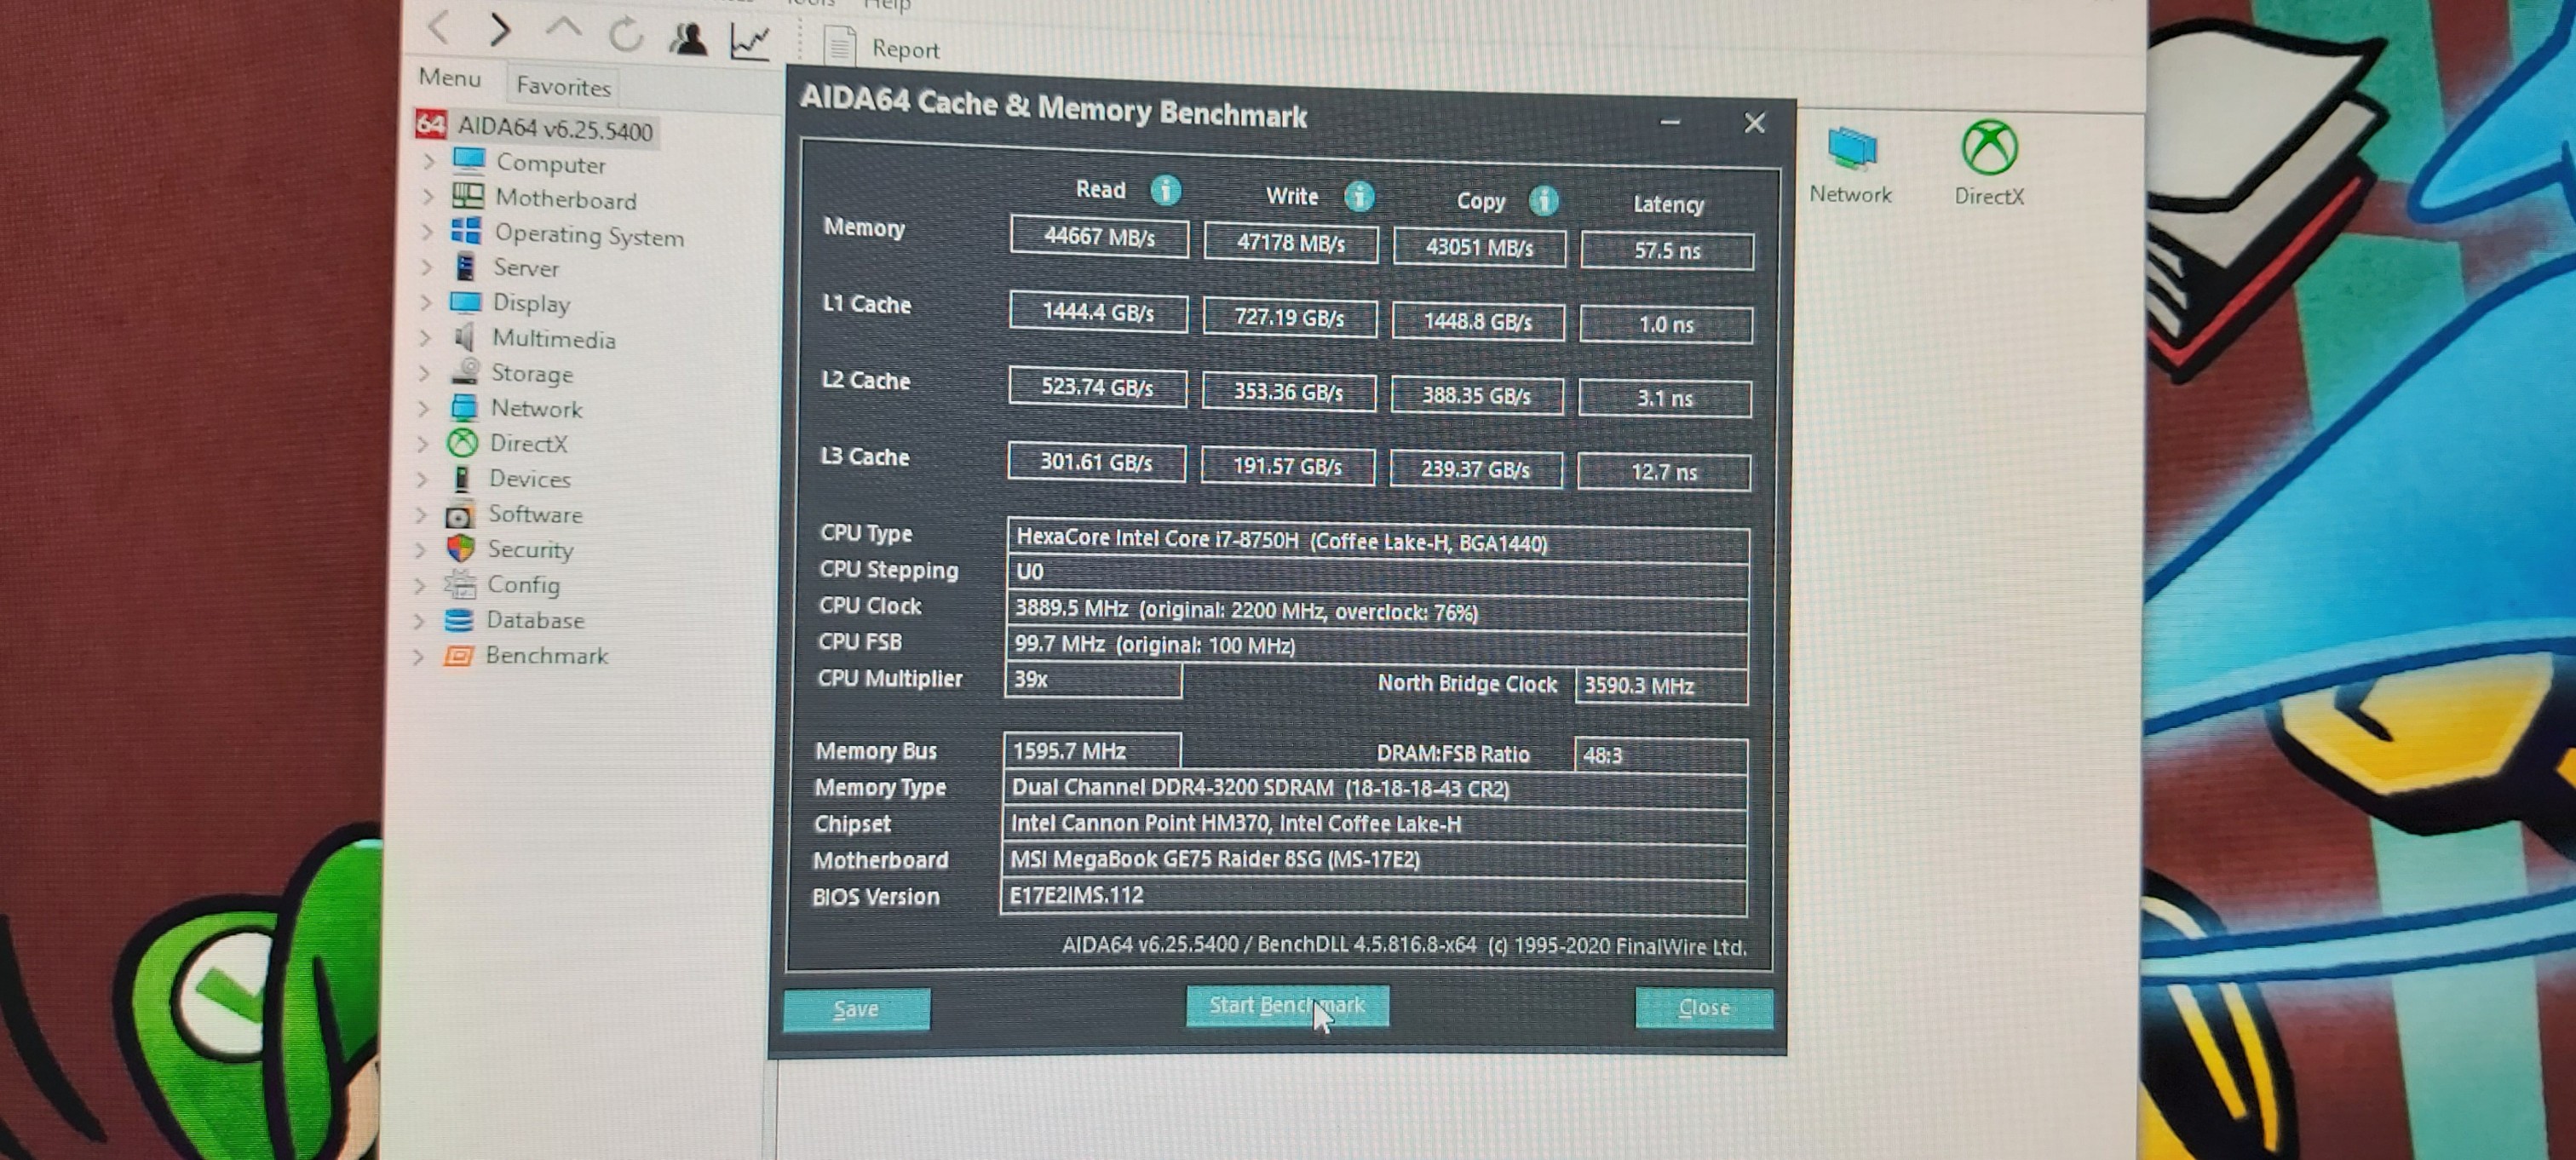Click the graph chart toolbar icon
Viewport: 2576px width, 1160px height.
[x=750, y=41]
